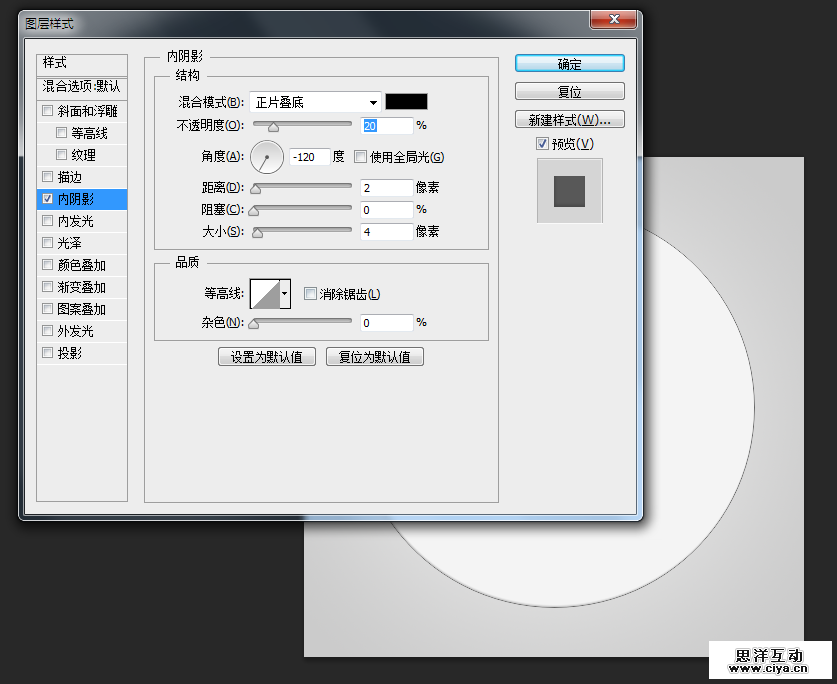
Task: Toggle the 预览 (Preview) checkbox
Action: [x=543, y=144]
